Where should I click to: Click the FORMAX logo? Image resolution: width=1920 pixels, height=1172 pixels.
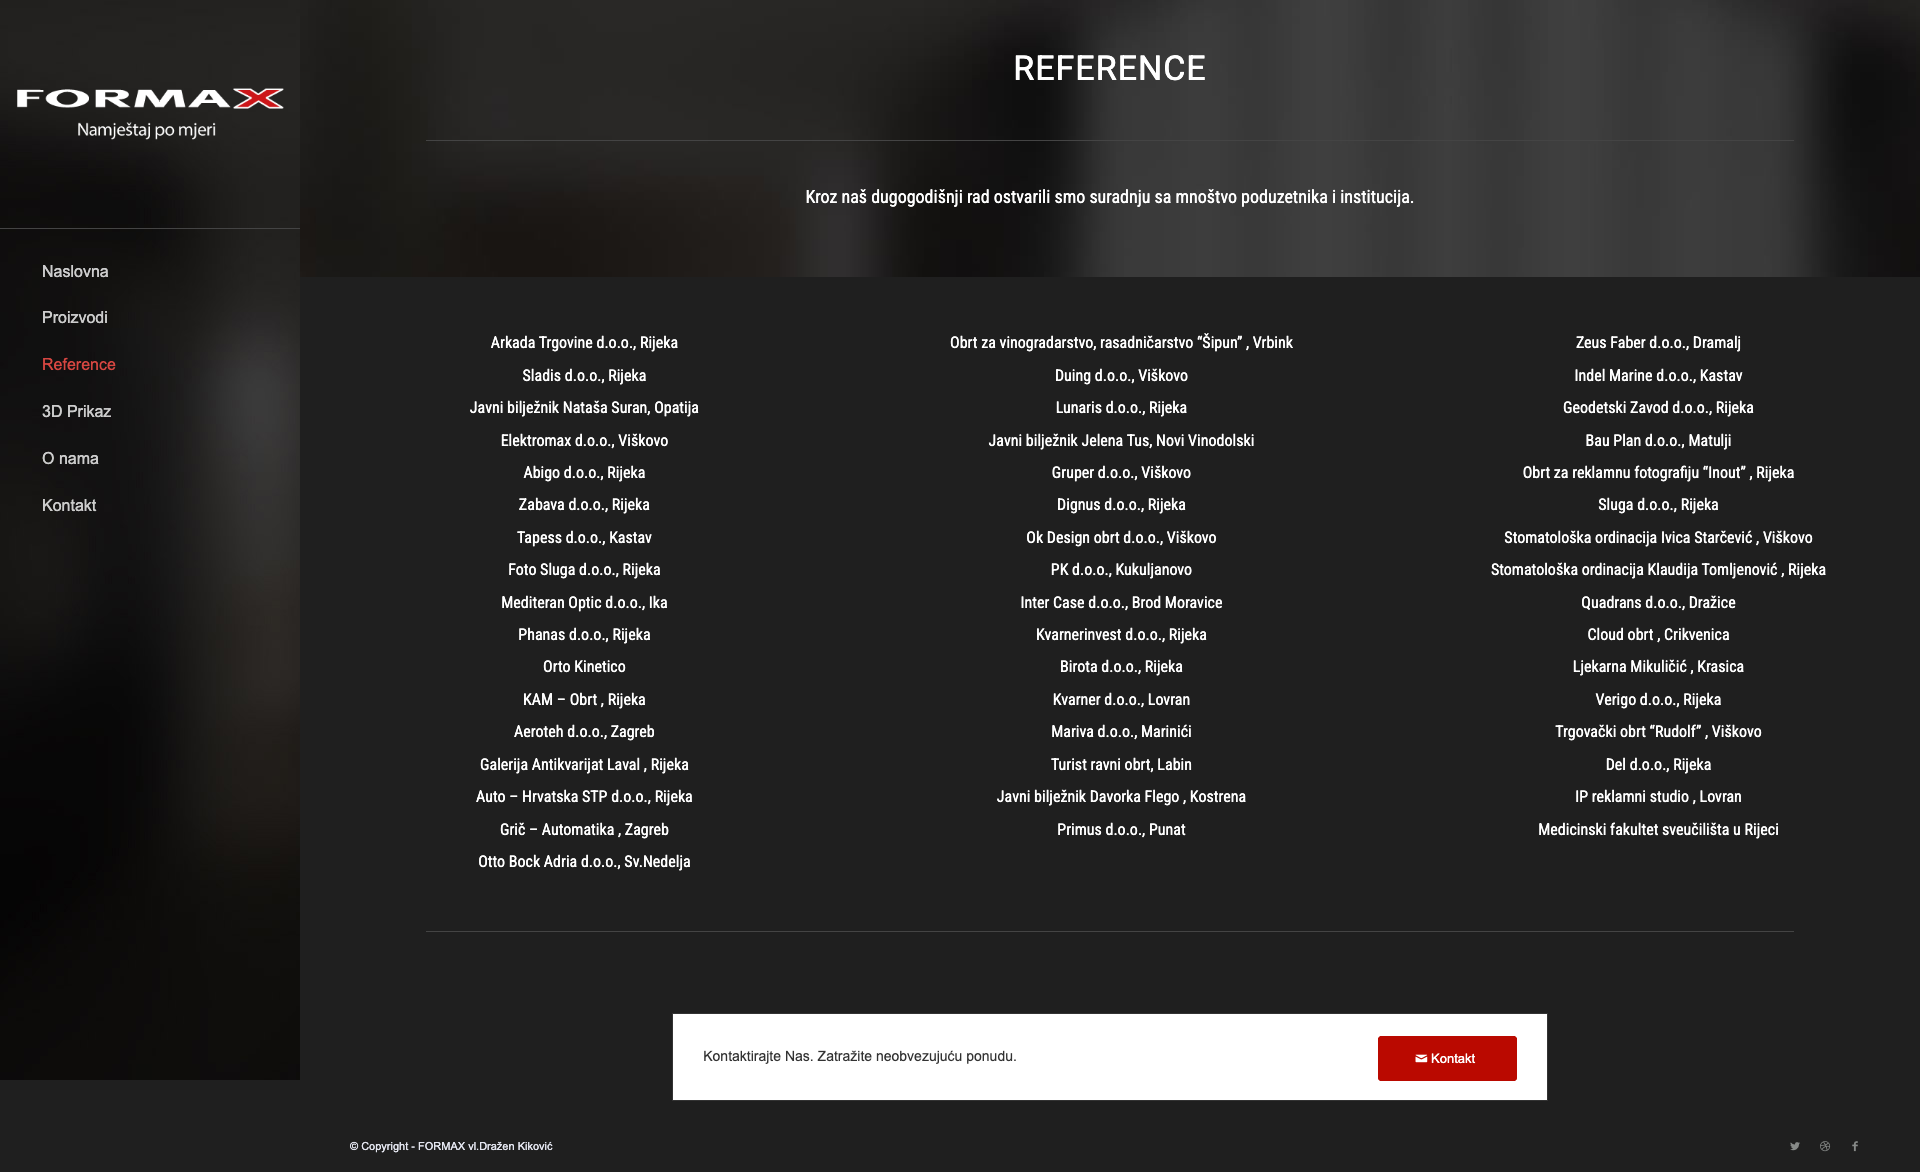tap(150, 98)
